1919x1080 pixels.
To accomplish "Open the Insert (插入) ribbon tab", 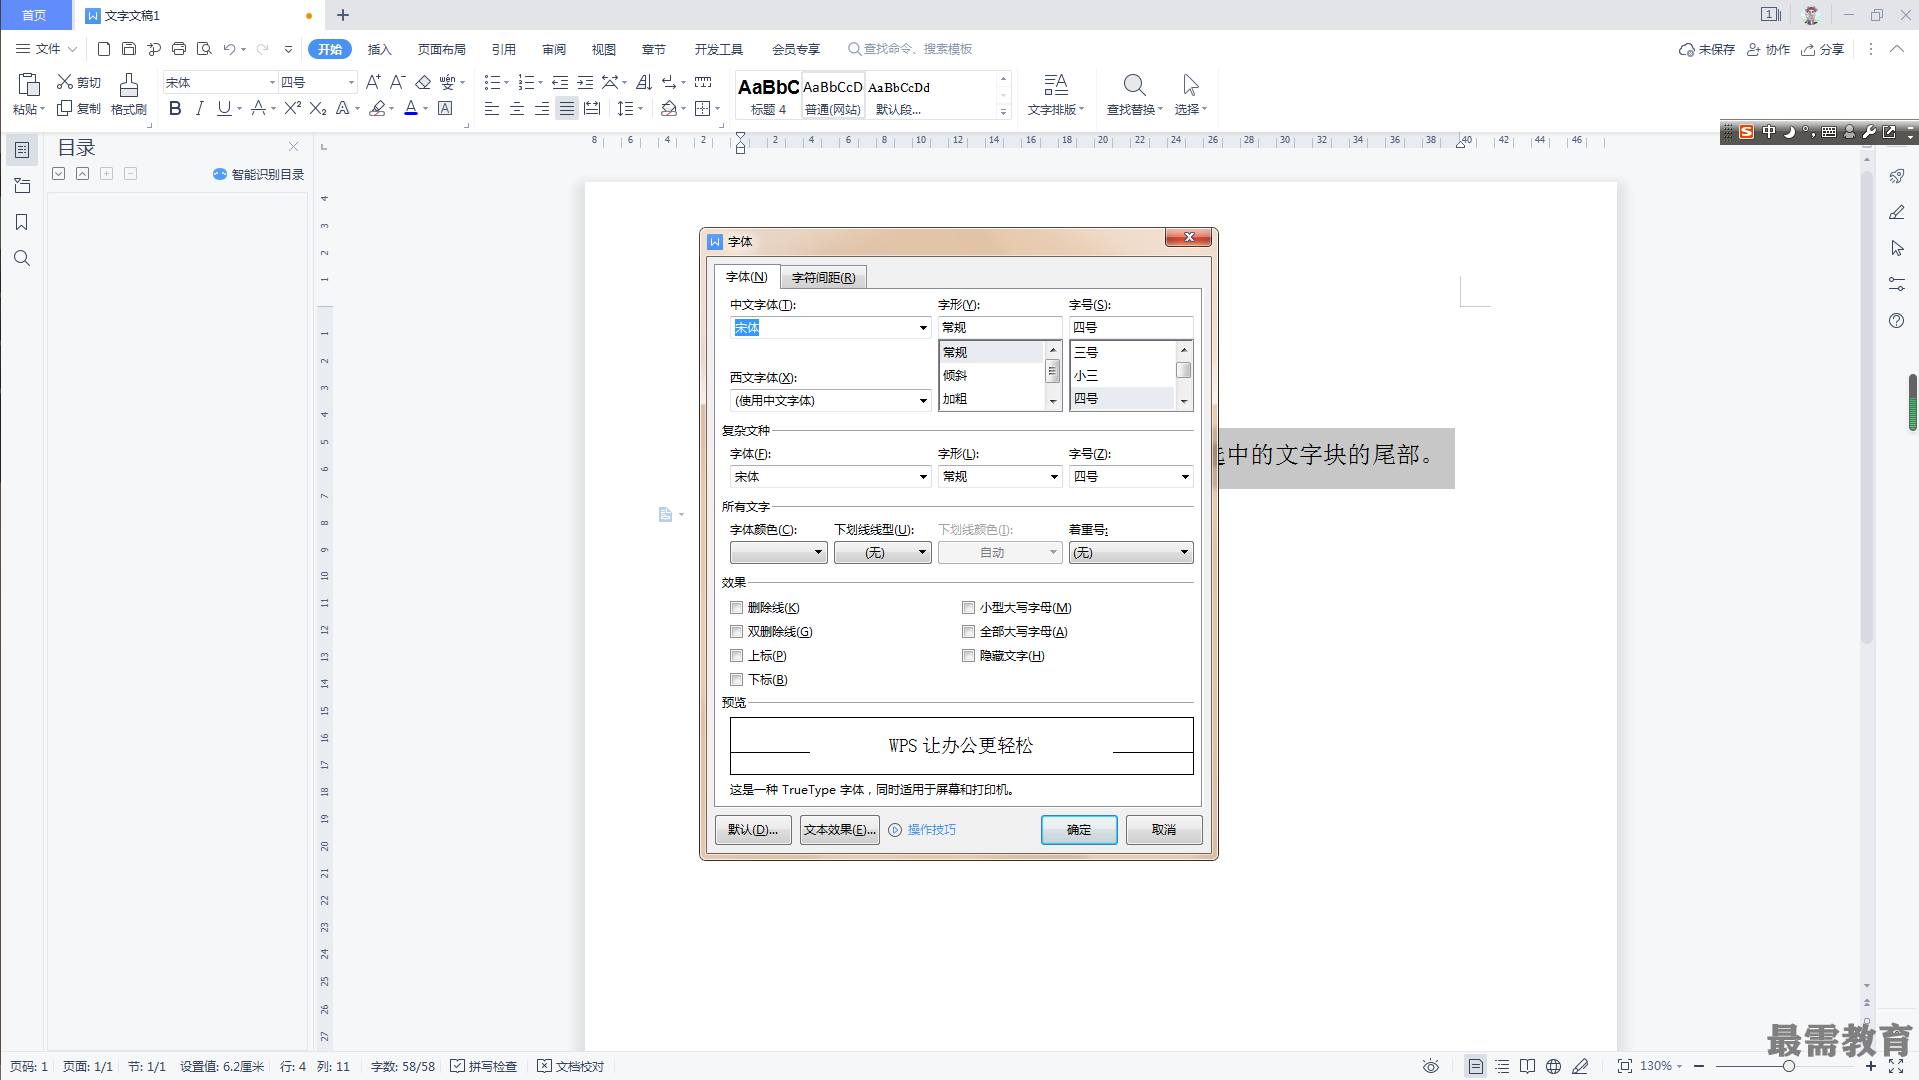I will (379, 49).
